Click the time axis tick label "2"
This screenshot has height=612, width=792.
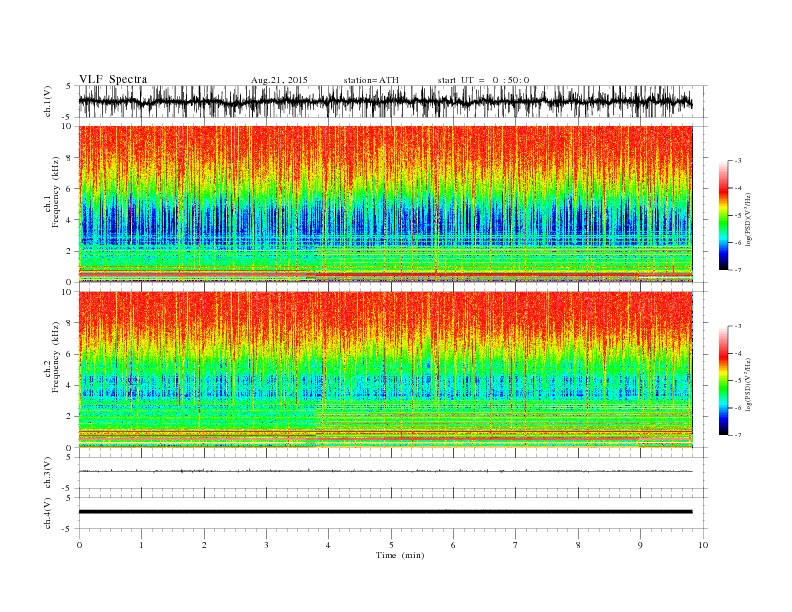click(x=204, y=545)
